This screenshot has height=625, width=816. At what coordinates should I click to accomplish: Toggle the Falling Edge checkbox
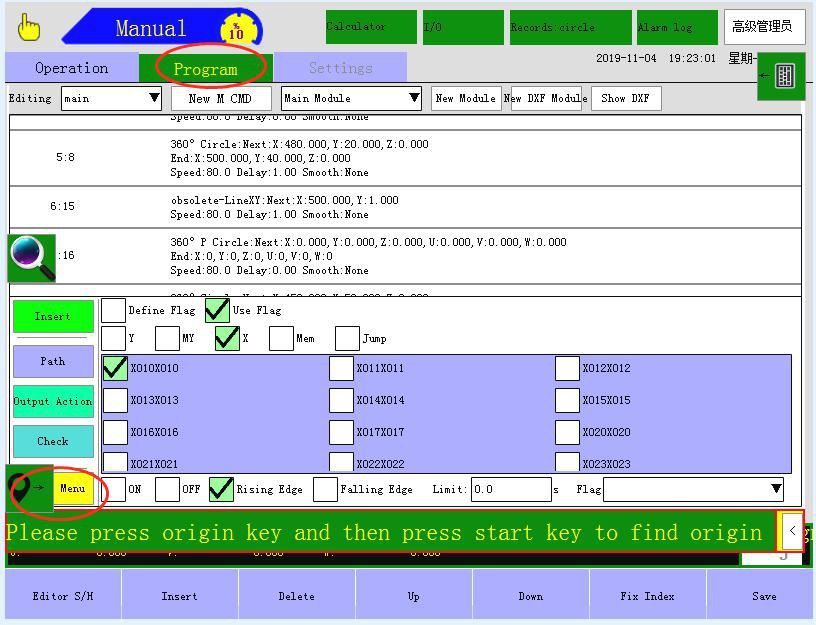tap(325, 489)
